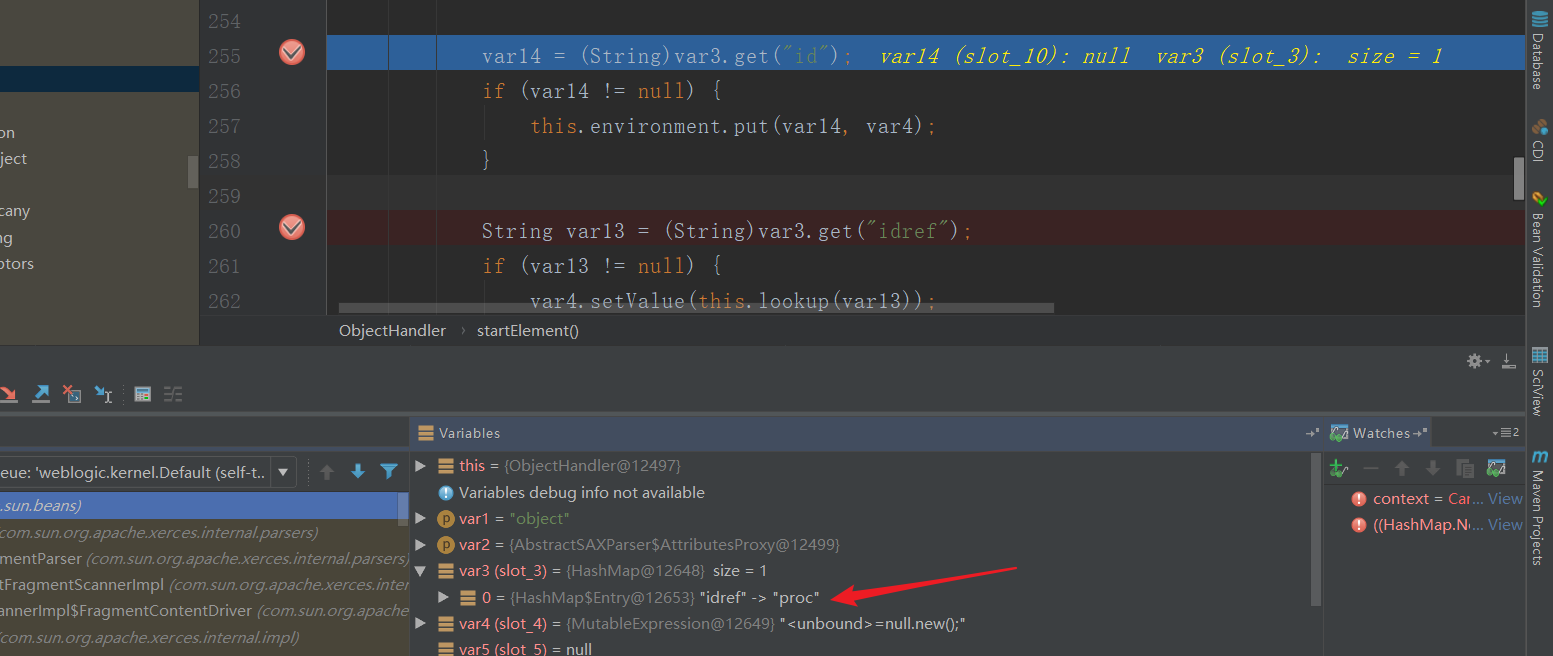The width and height of the screenshot is (1553, 656).
Task: Remove the selected watch with the minus icon
Action: [1371, 468]
